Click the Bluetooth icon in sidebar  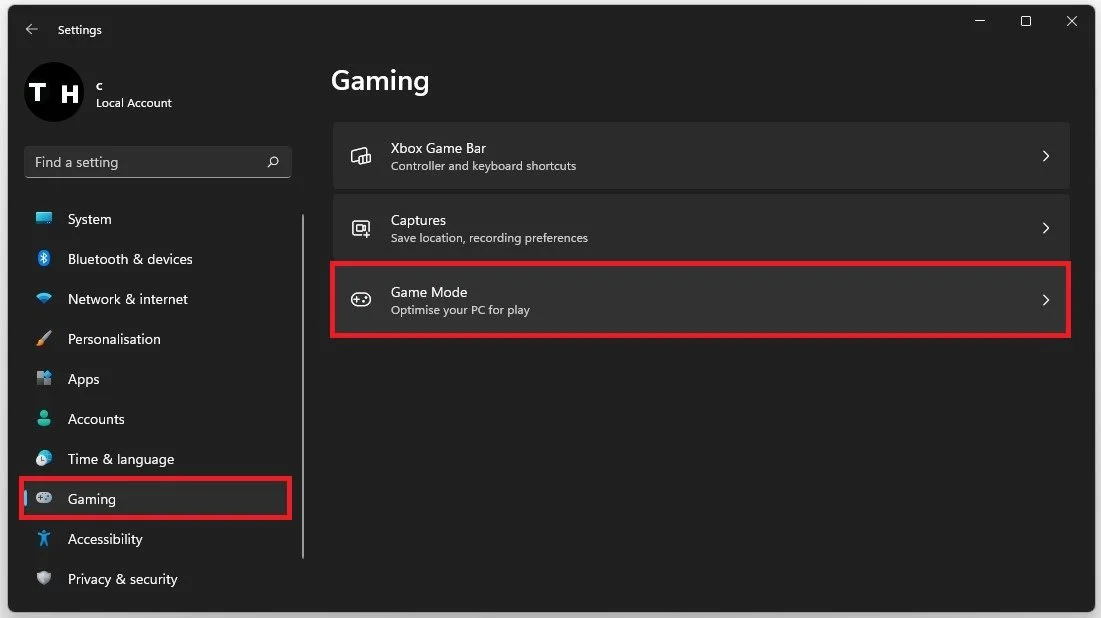(x=44, y=258)
